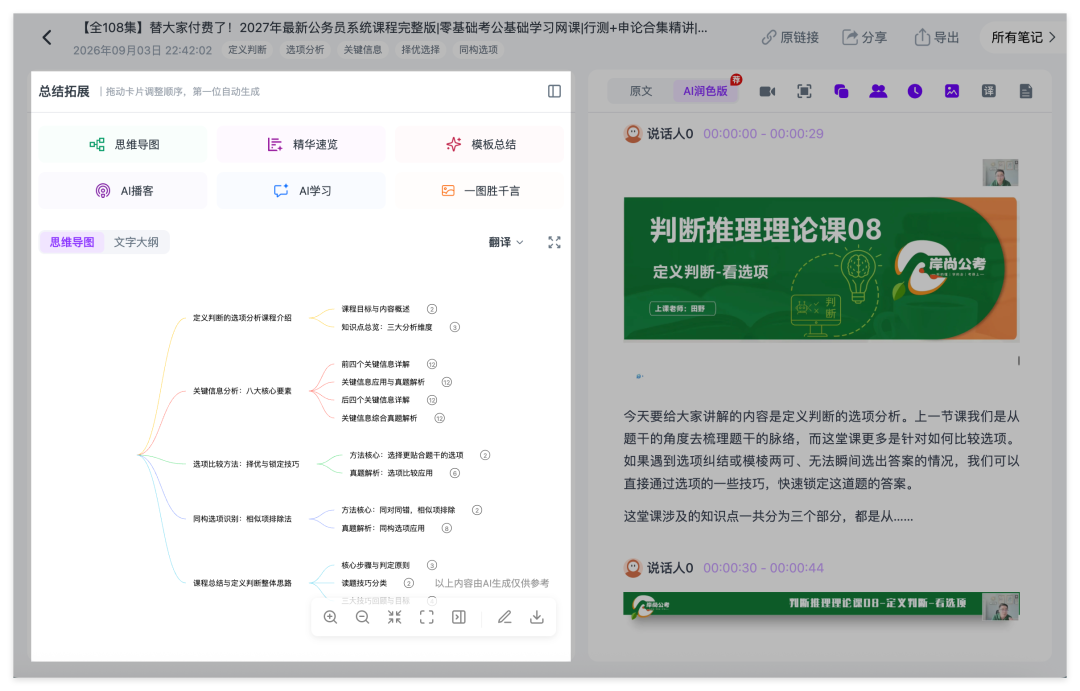
Task: Expand count badge next to 知识点总览：三大分析维度
Action: pos(455,327)
